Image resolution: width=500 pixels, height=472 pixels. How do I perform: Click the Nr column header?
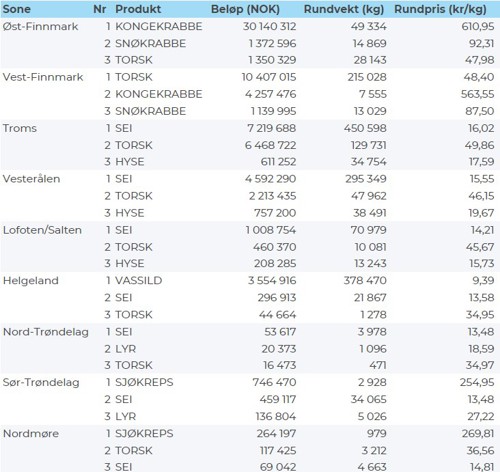click(100, 9)
